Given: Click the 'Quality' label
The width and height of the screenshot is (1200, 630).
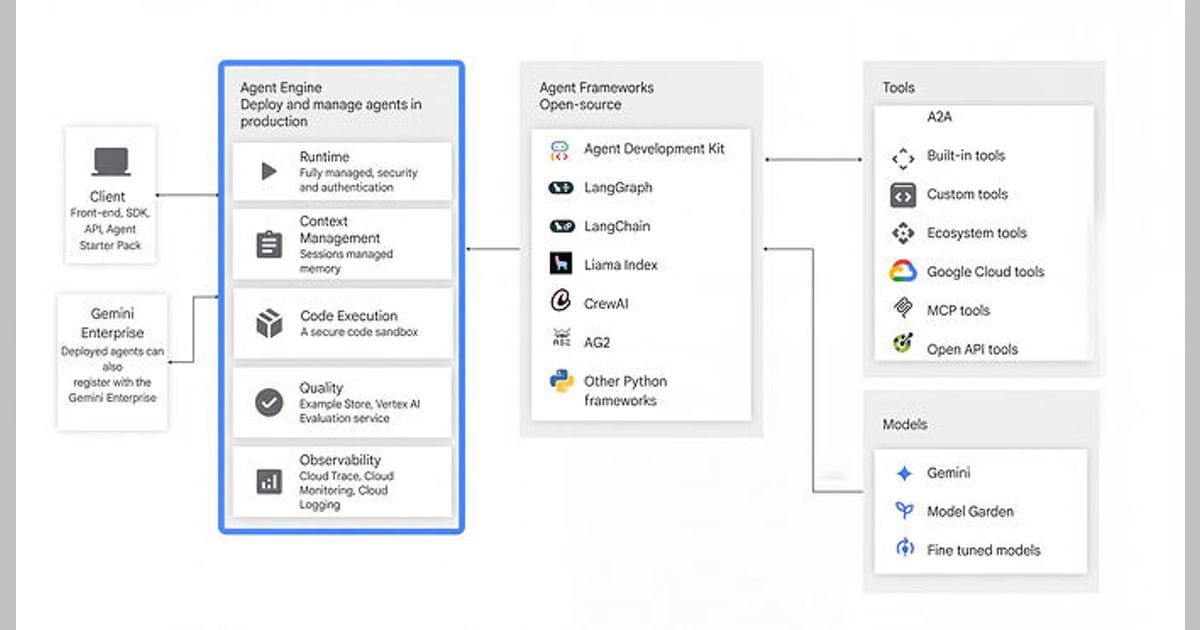Looking at the screenshot, I should (321, 388).
